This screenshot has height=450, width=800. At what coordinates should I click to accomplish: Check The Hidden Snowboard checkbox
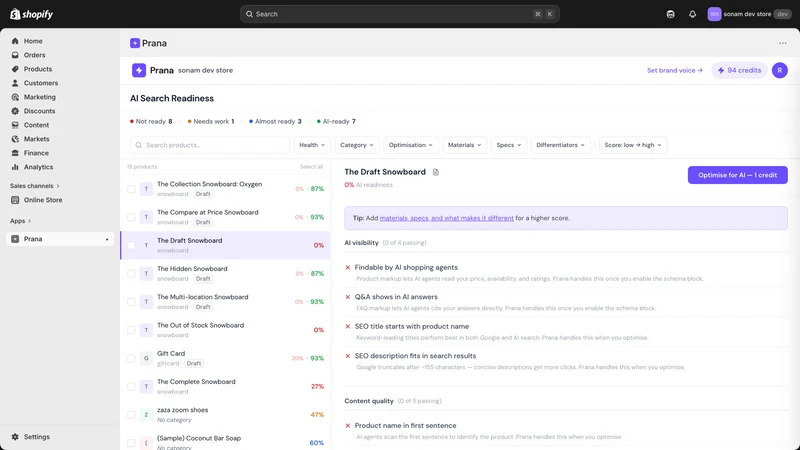click(131, 274)
